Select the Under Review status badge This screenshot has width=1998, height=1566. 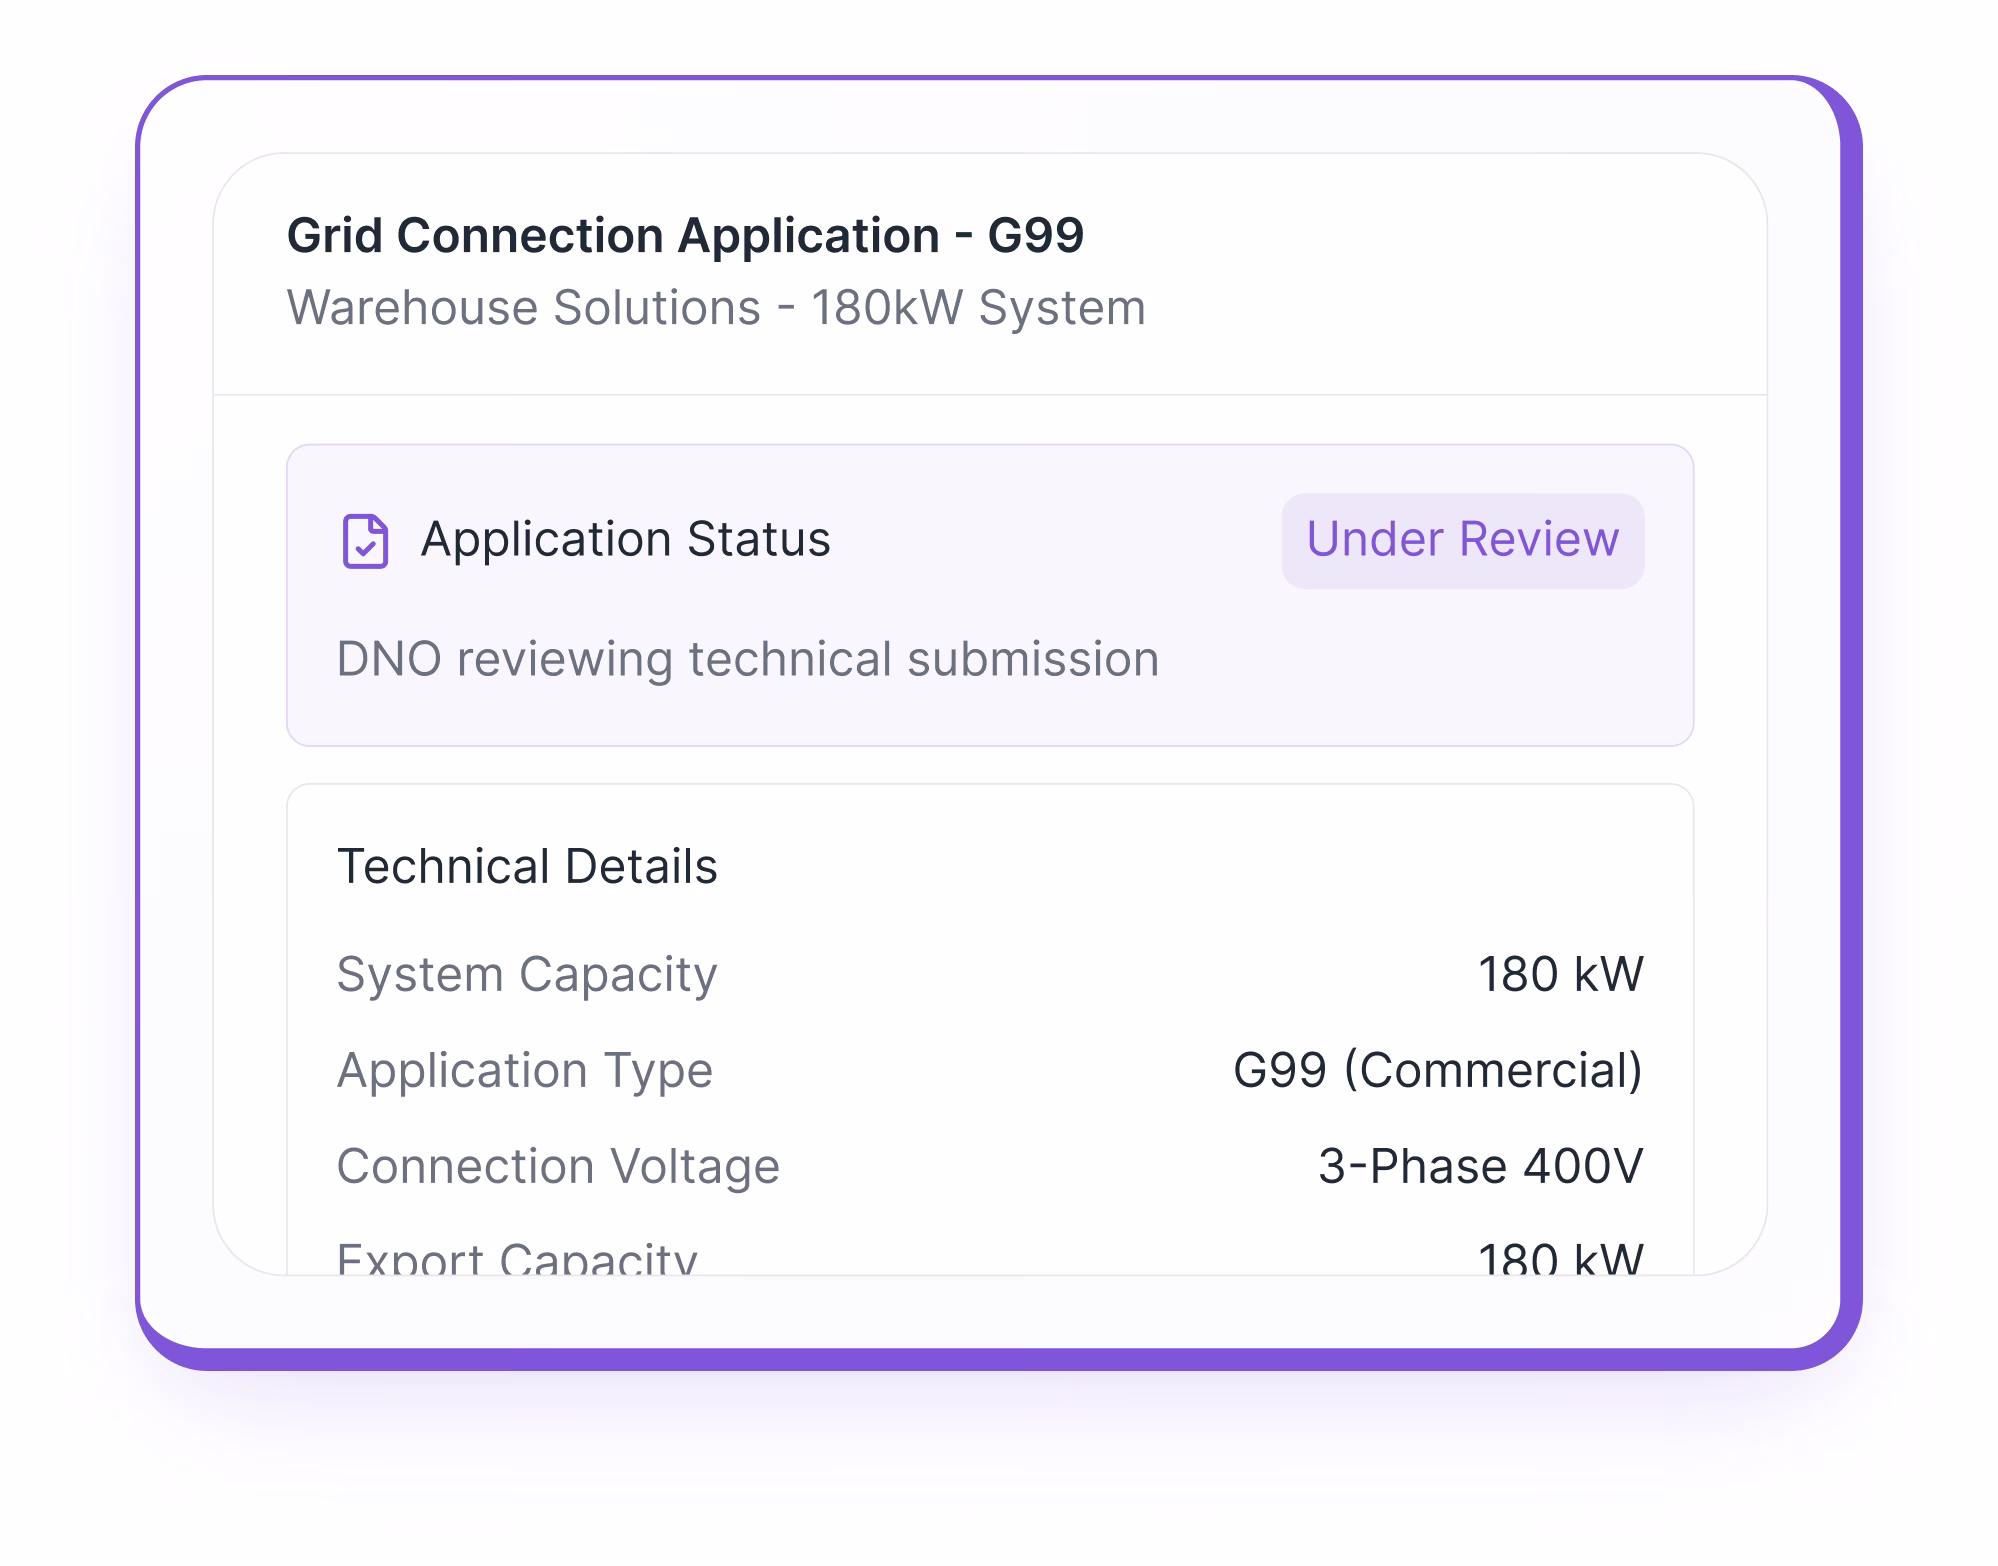pos(1461,540)
